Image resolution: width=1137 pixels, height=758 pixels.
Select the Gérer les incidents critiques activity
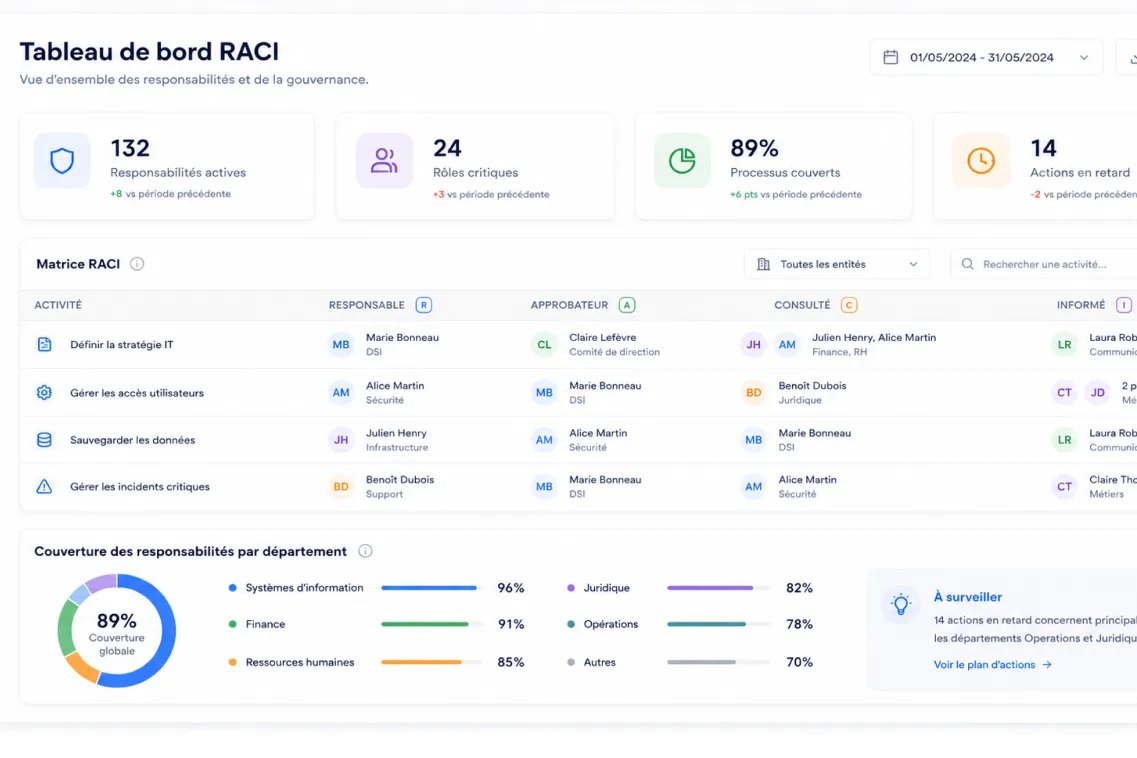pos(140,487)
